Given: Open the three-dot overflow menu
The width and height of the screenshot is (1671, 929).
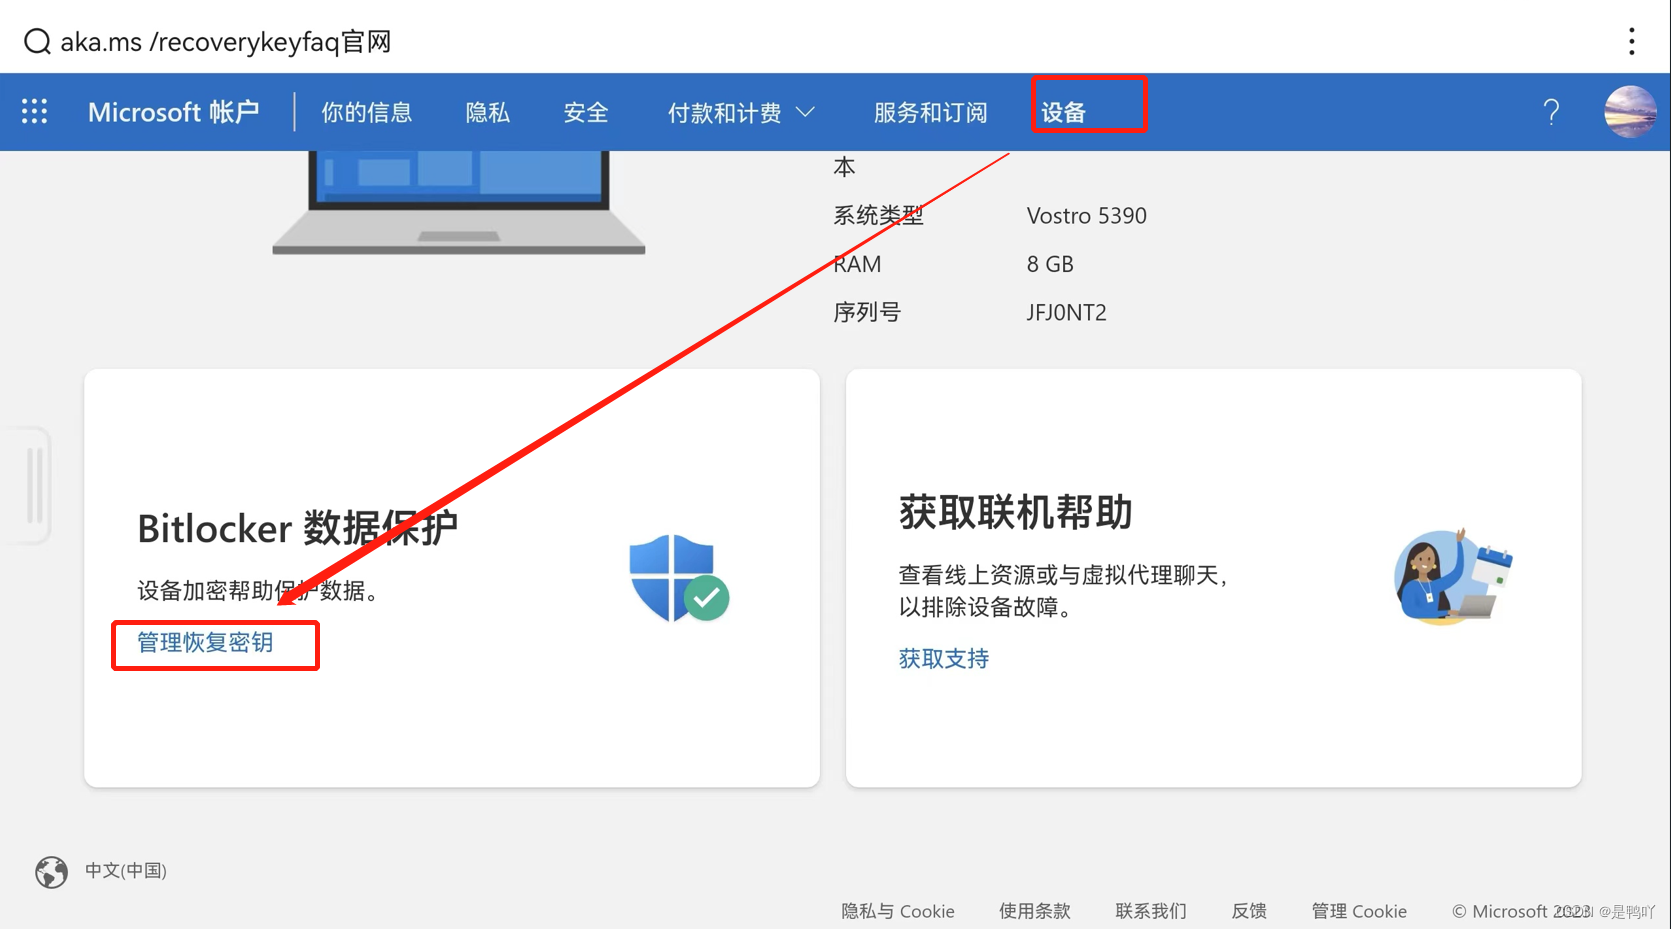Looking at the screenshot, I should click(1631, 41).
